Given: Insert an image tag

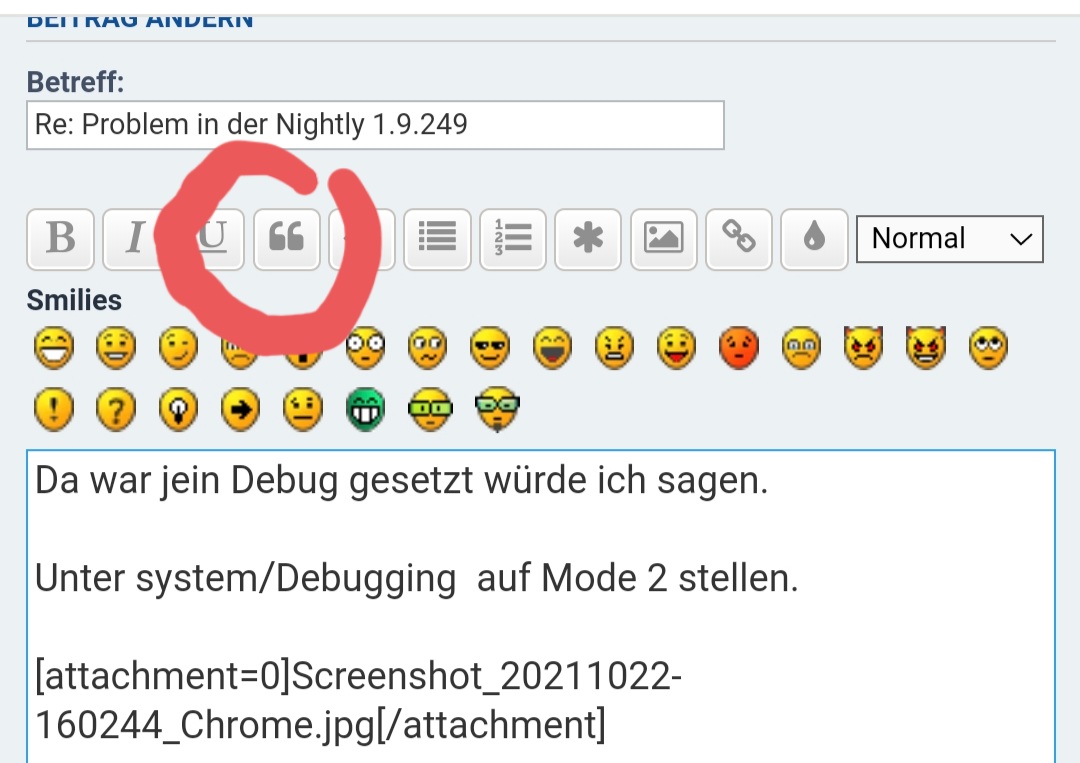Looking at the screenshot, I should click(663, 239).
